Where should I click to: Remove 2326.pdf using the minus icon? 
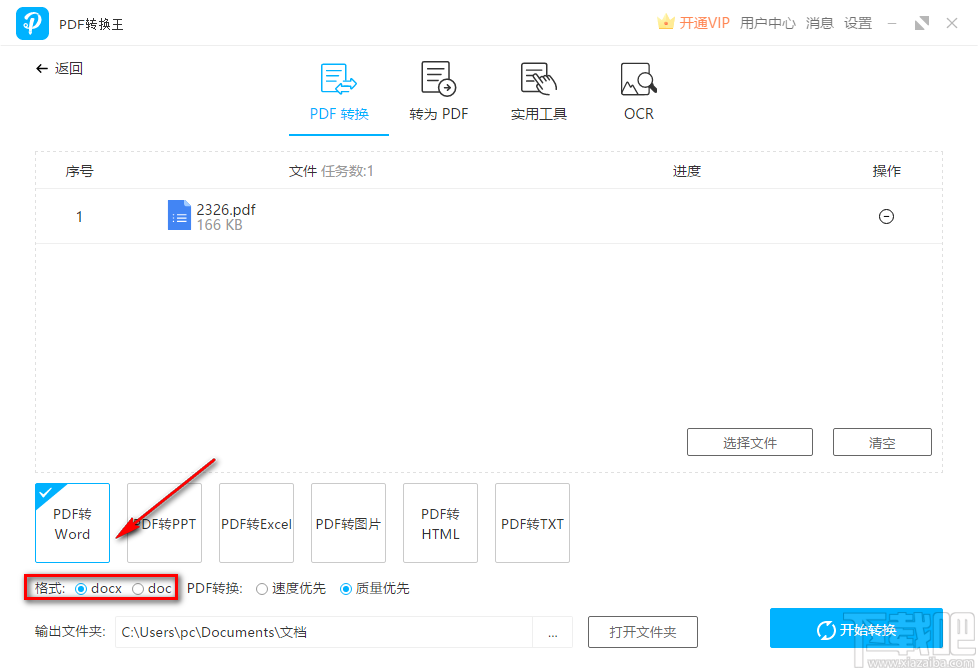(886, 216)
